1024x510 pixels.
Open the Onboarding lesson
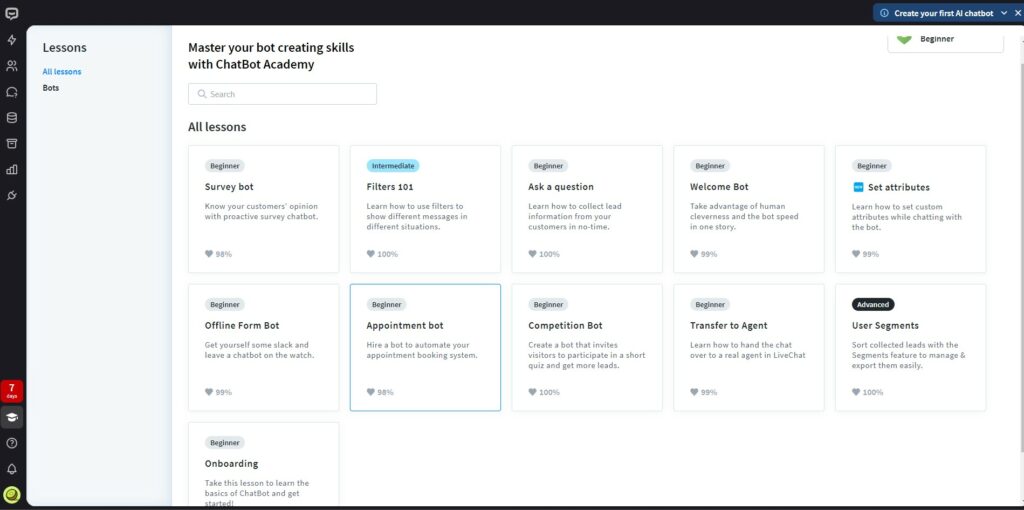264,464
